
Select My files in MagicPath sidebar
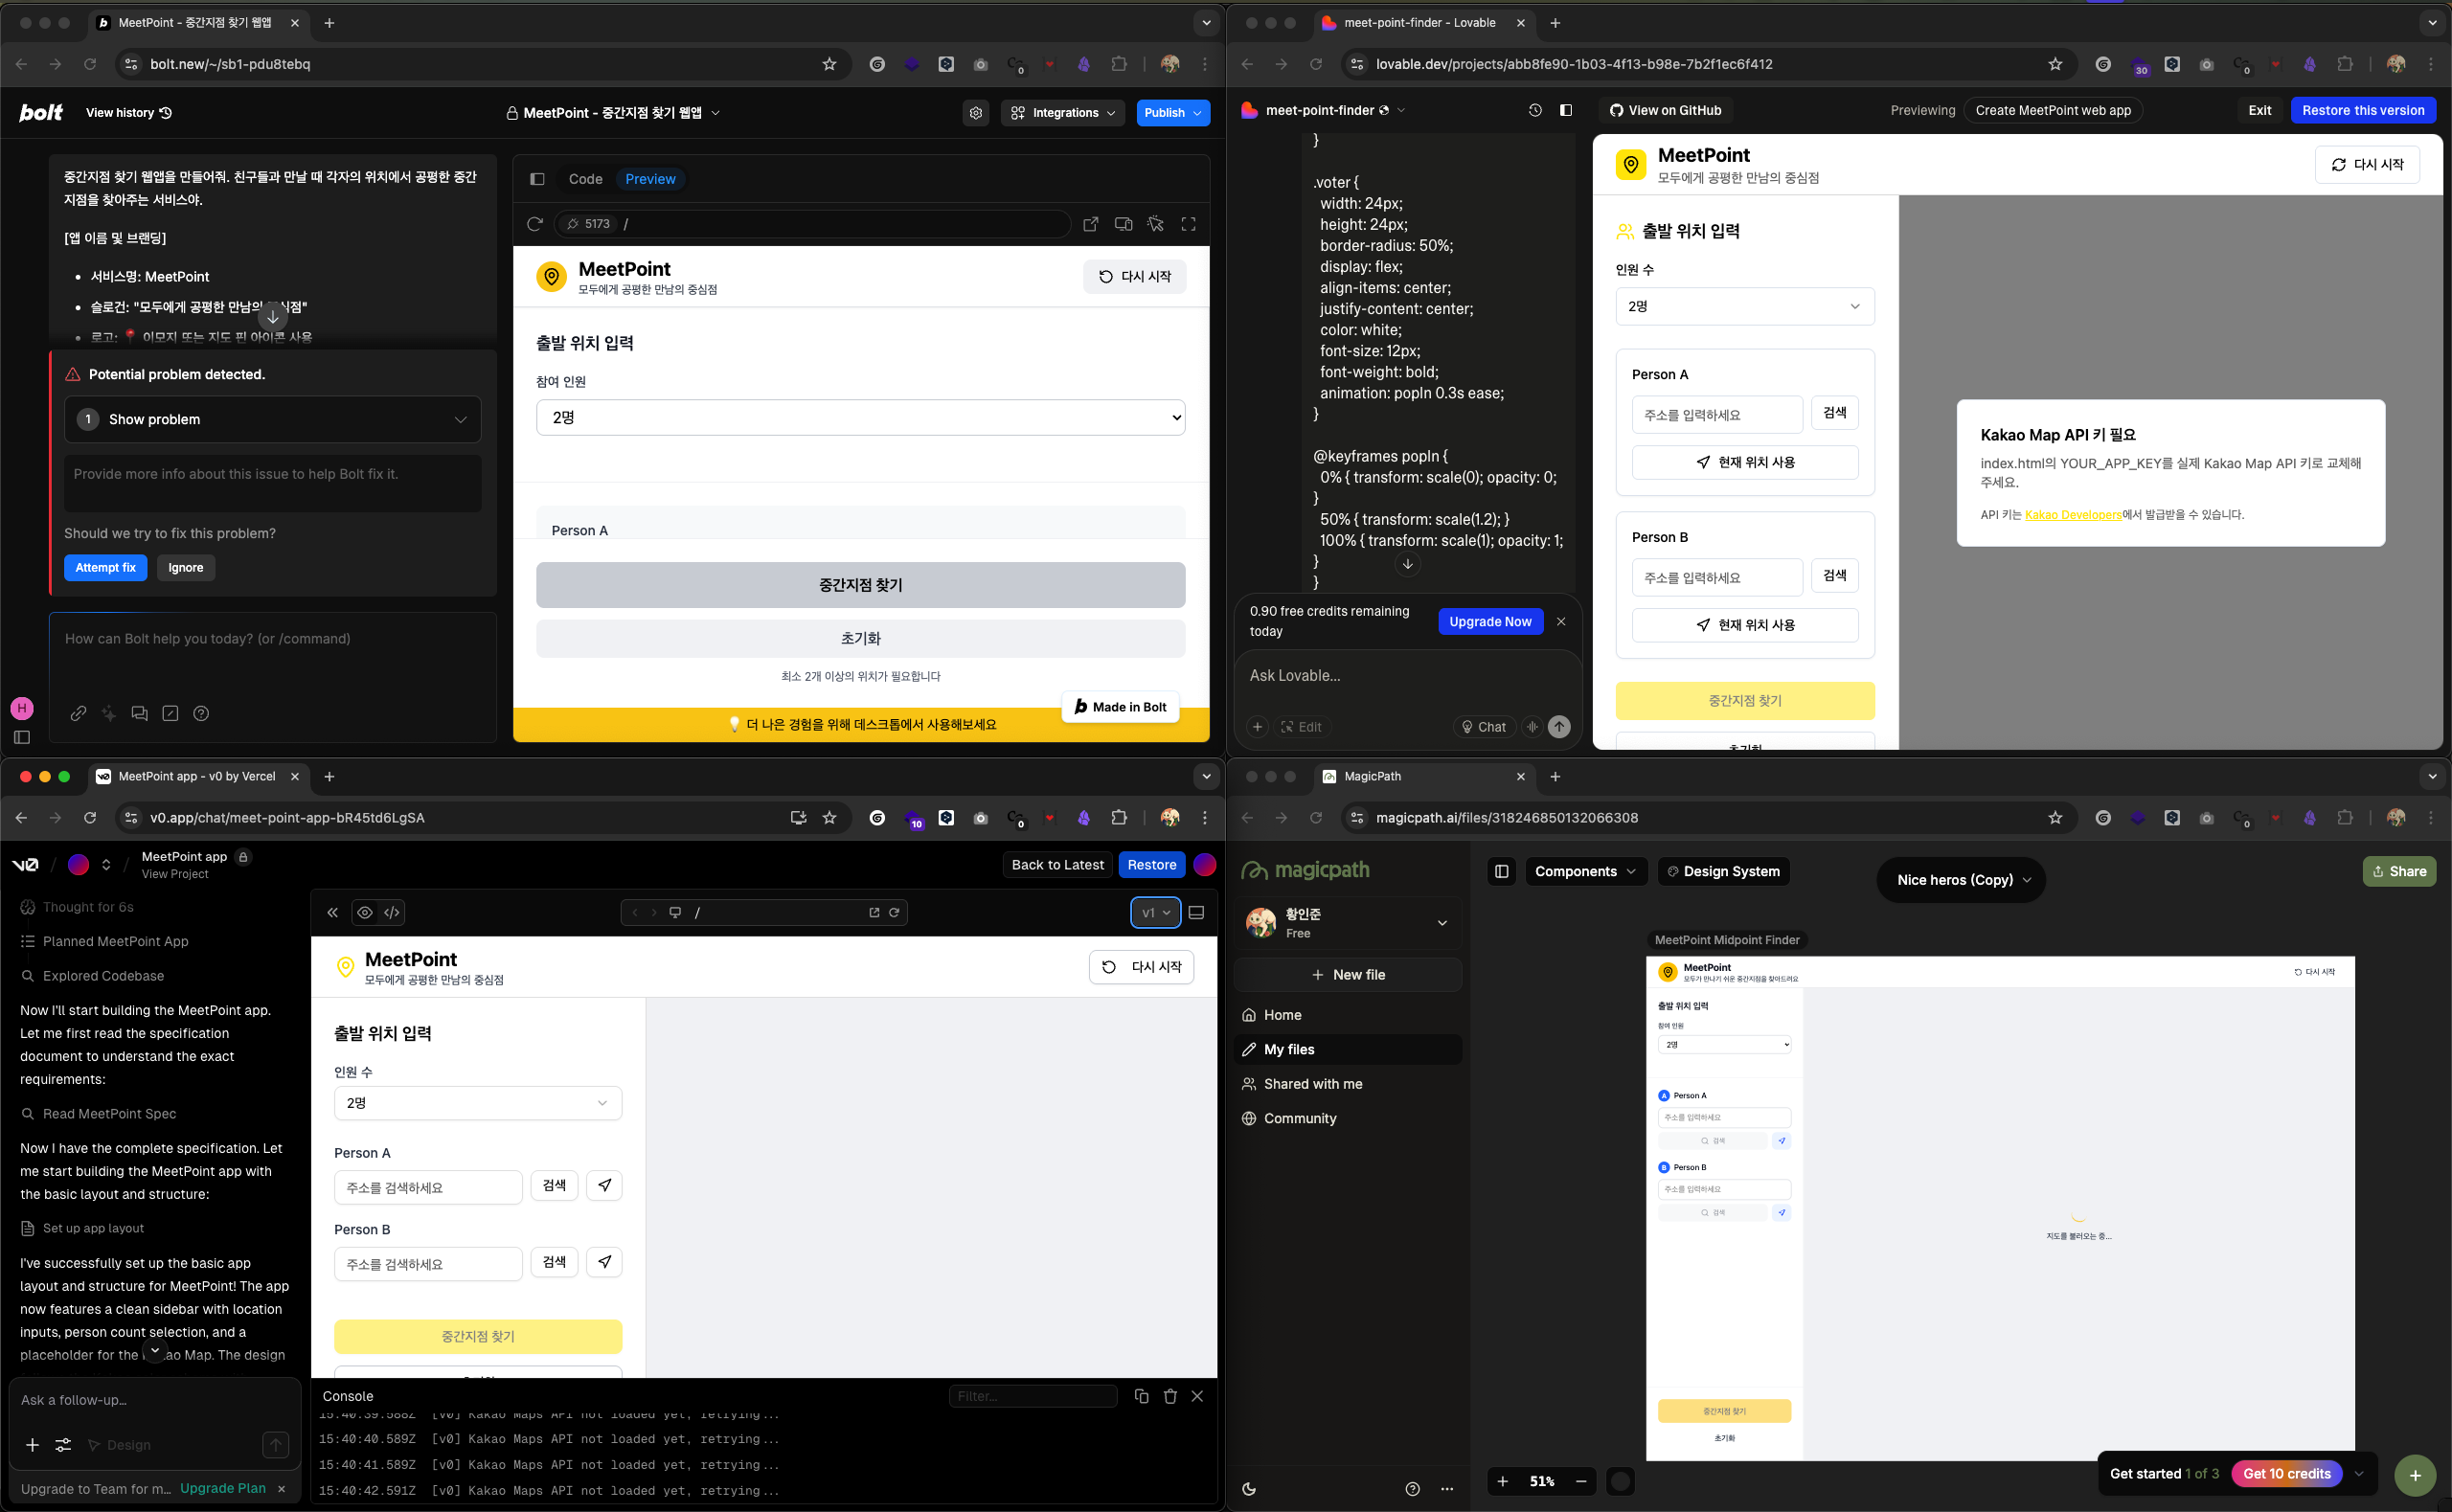[x=1288, y=1049]
